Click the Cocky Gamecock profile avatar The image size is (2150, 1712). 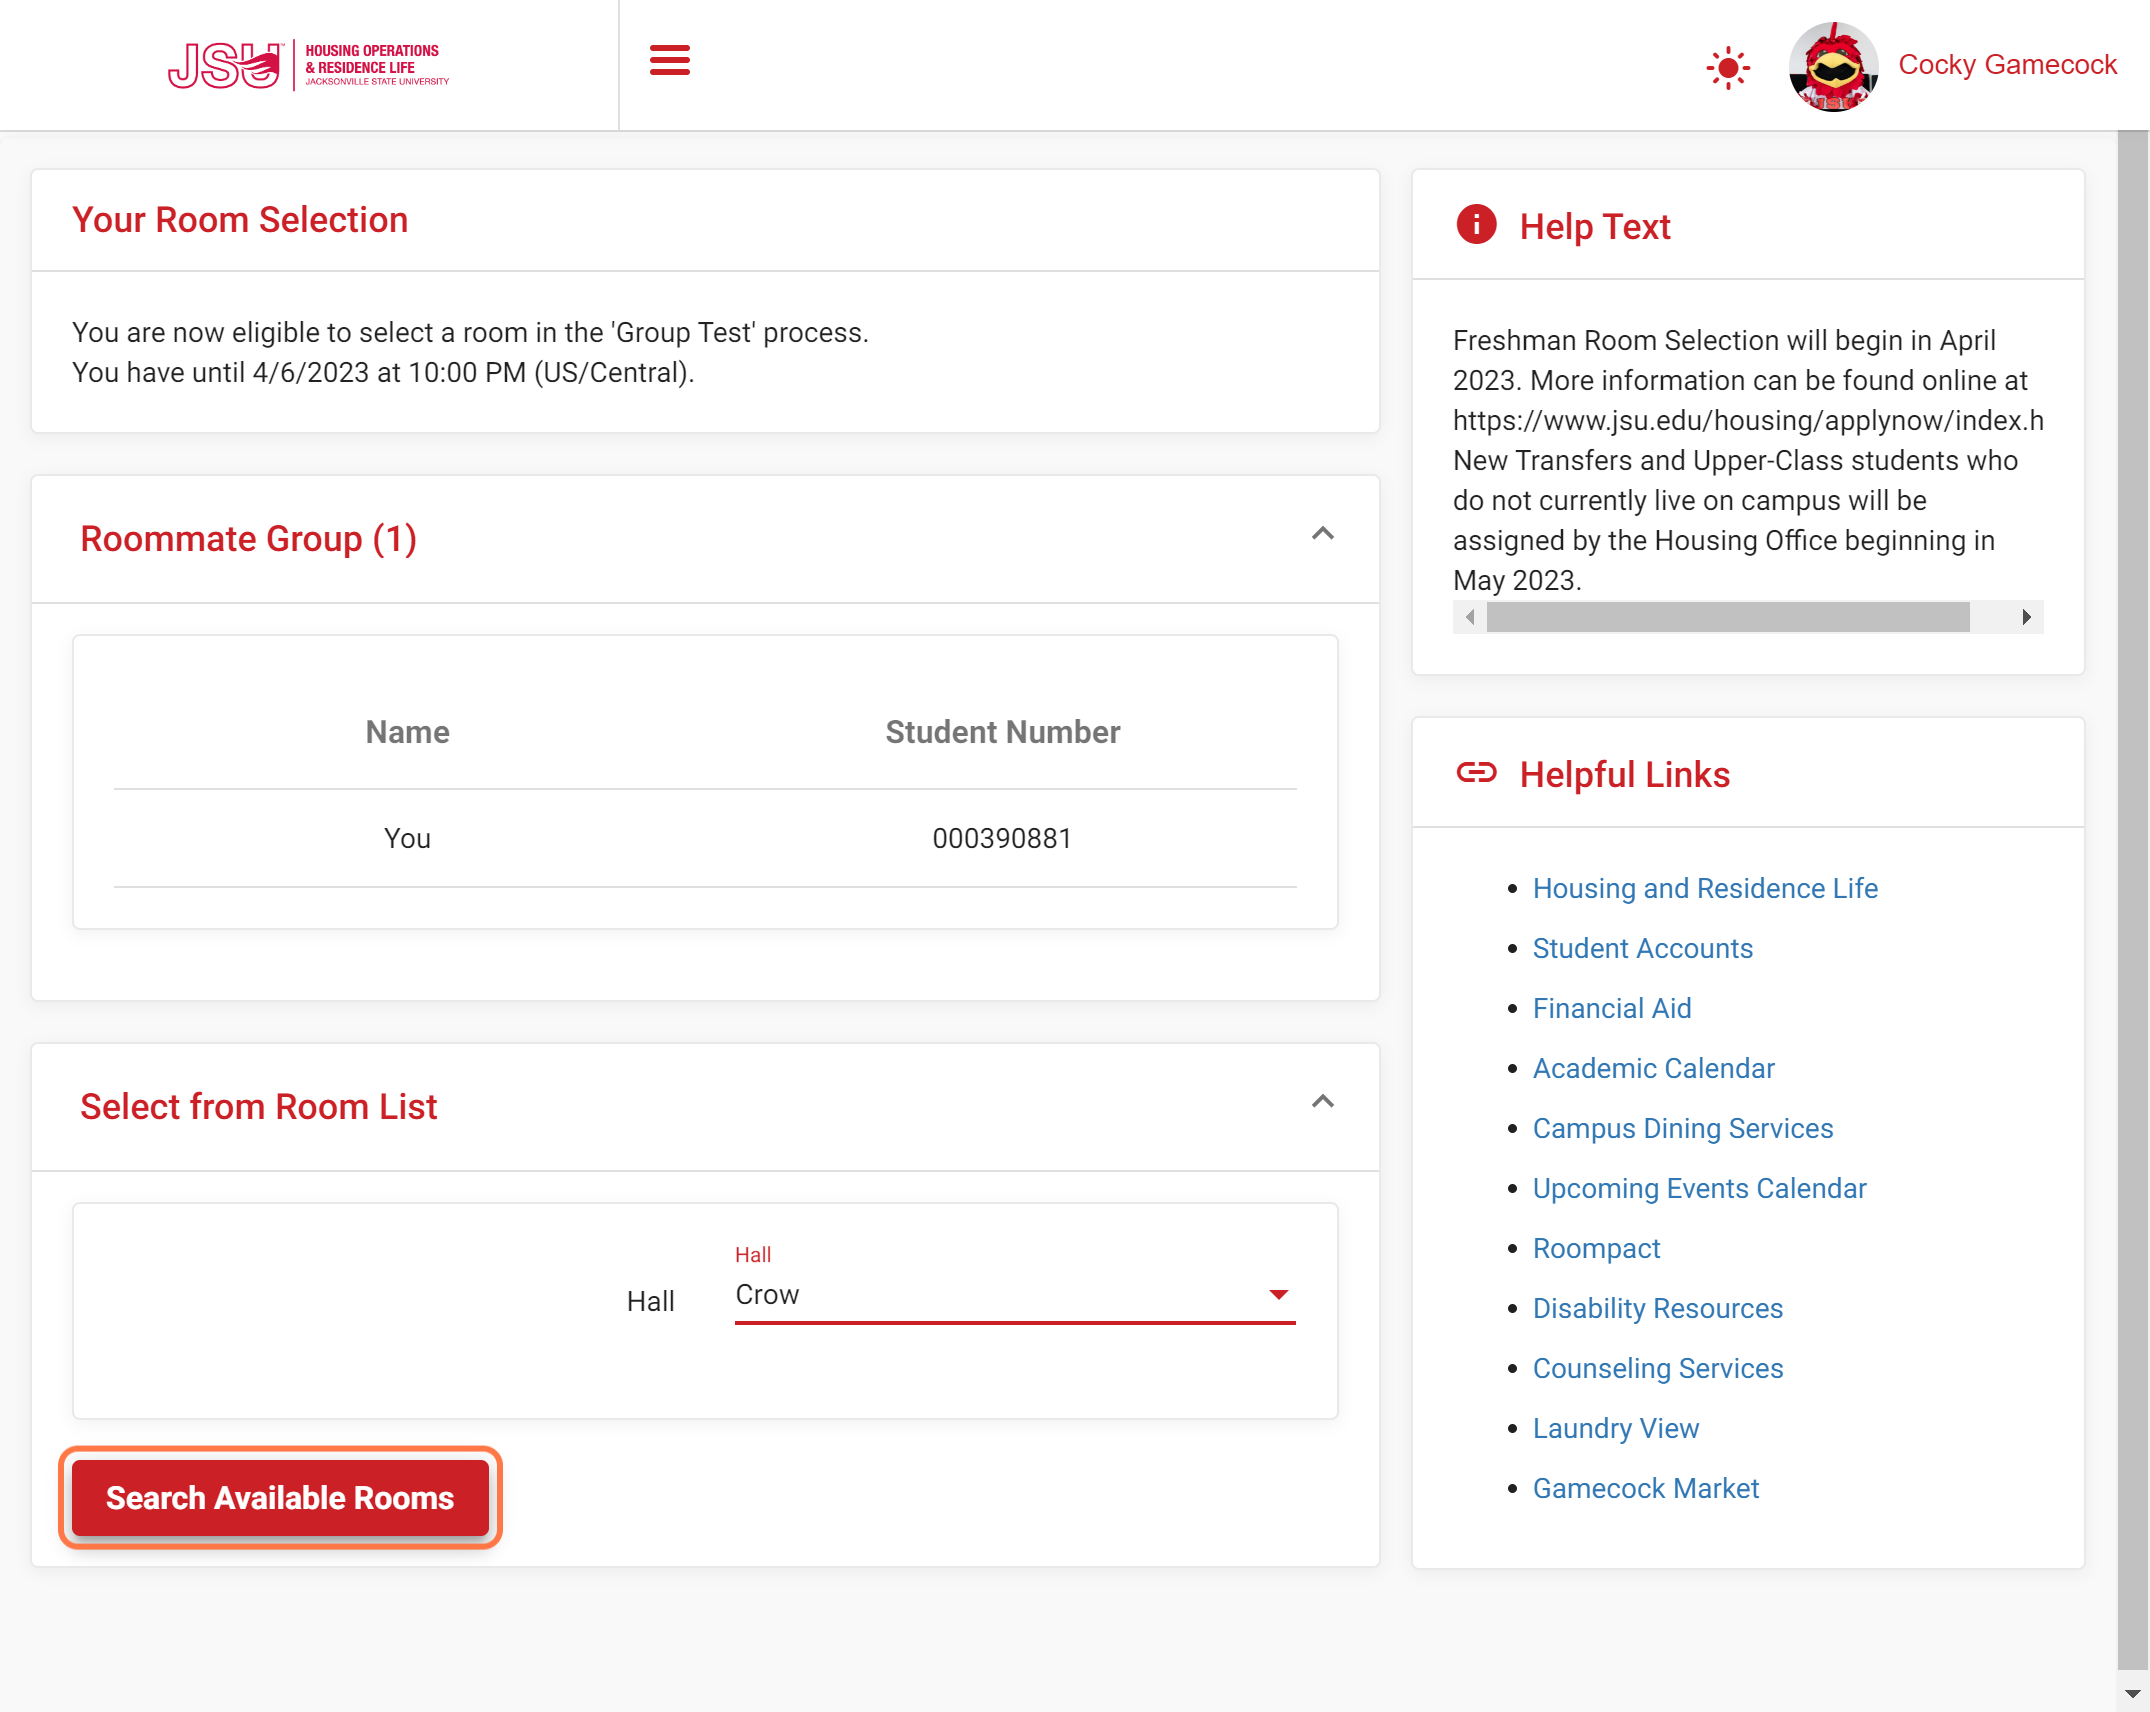[x=1832, y=66]
